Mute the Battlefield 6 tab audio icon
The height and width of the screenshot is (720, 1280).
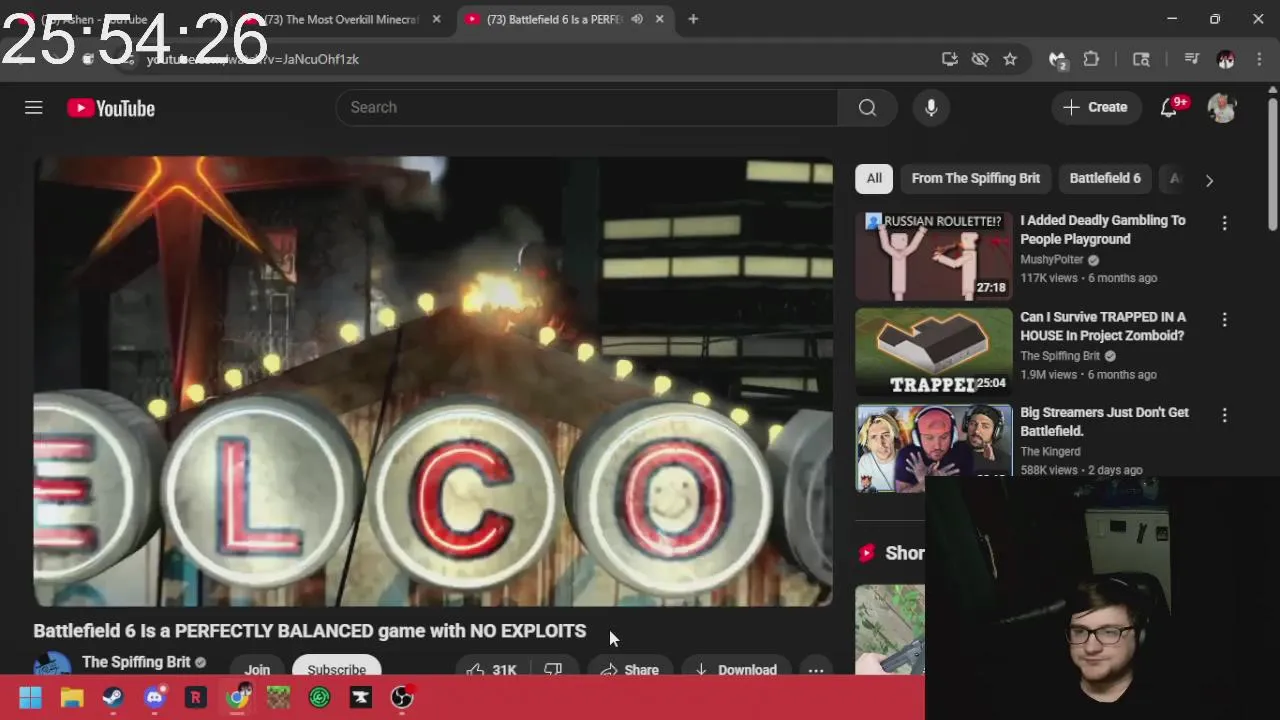point(637,19)
